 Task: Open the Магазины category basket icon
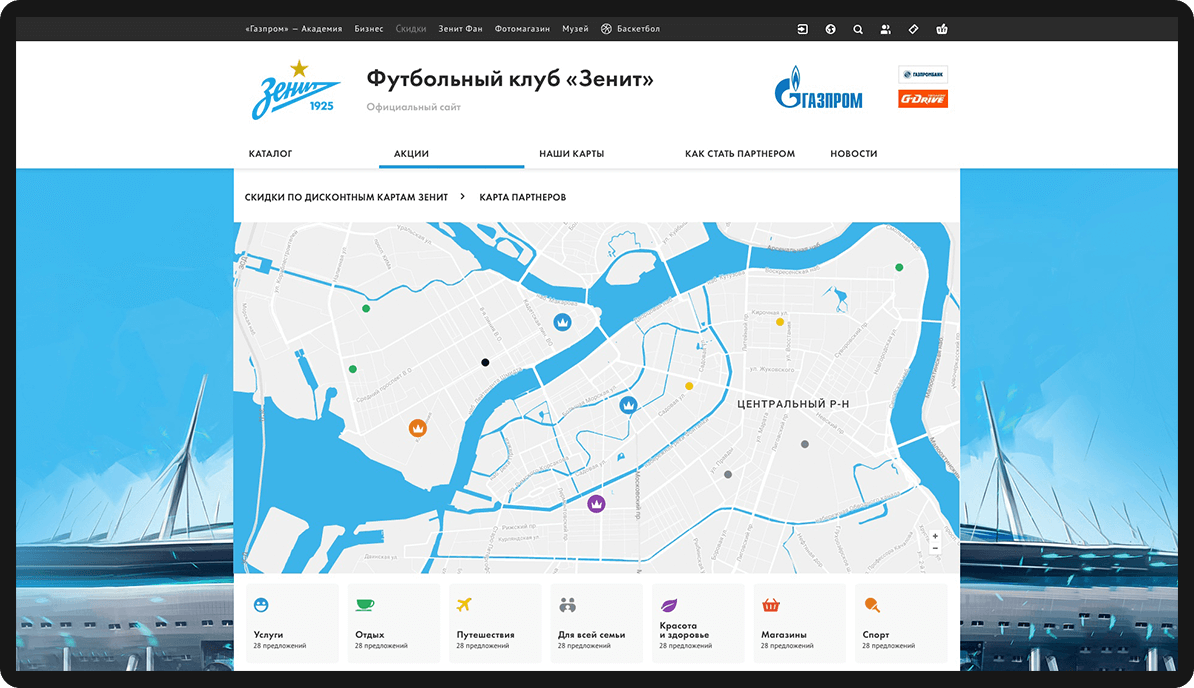[771, 605]
